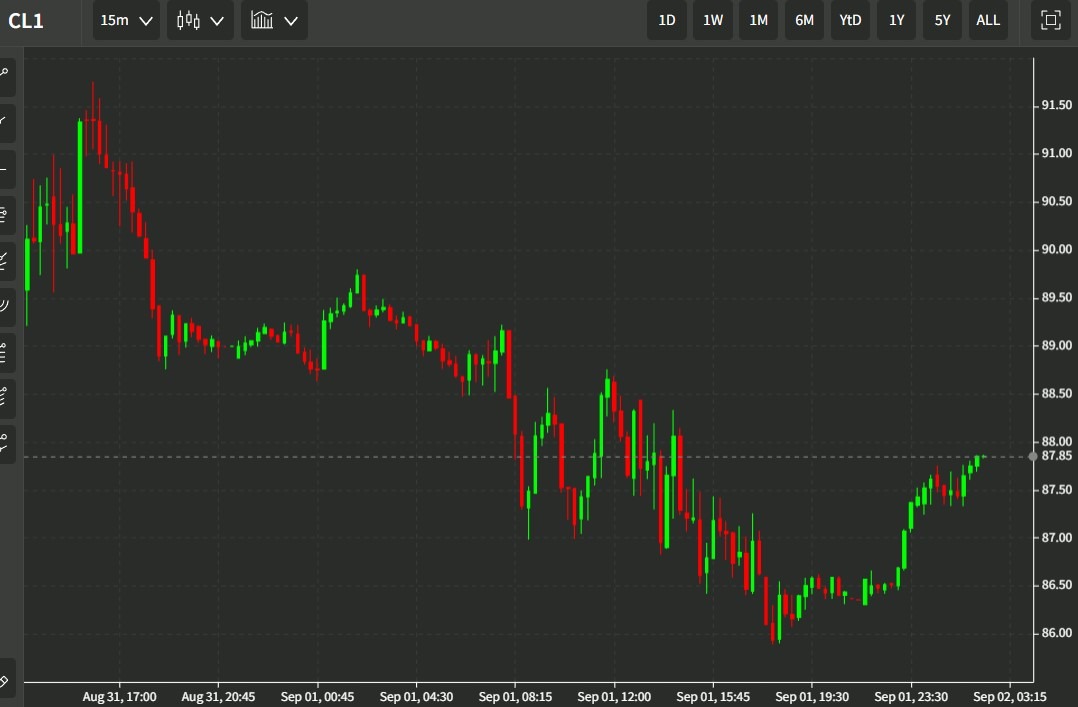Click the 87.85 current price label

coord(1057,456)
